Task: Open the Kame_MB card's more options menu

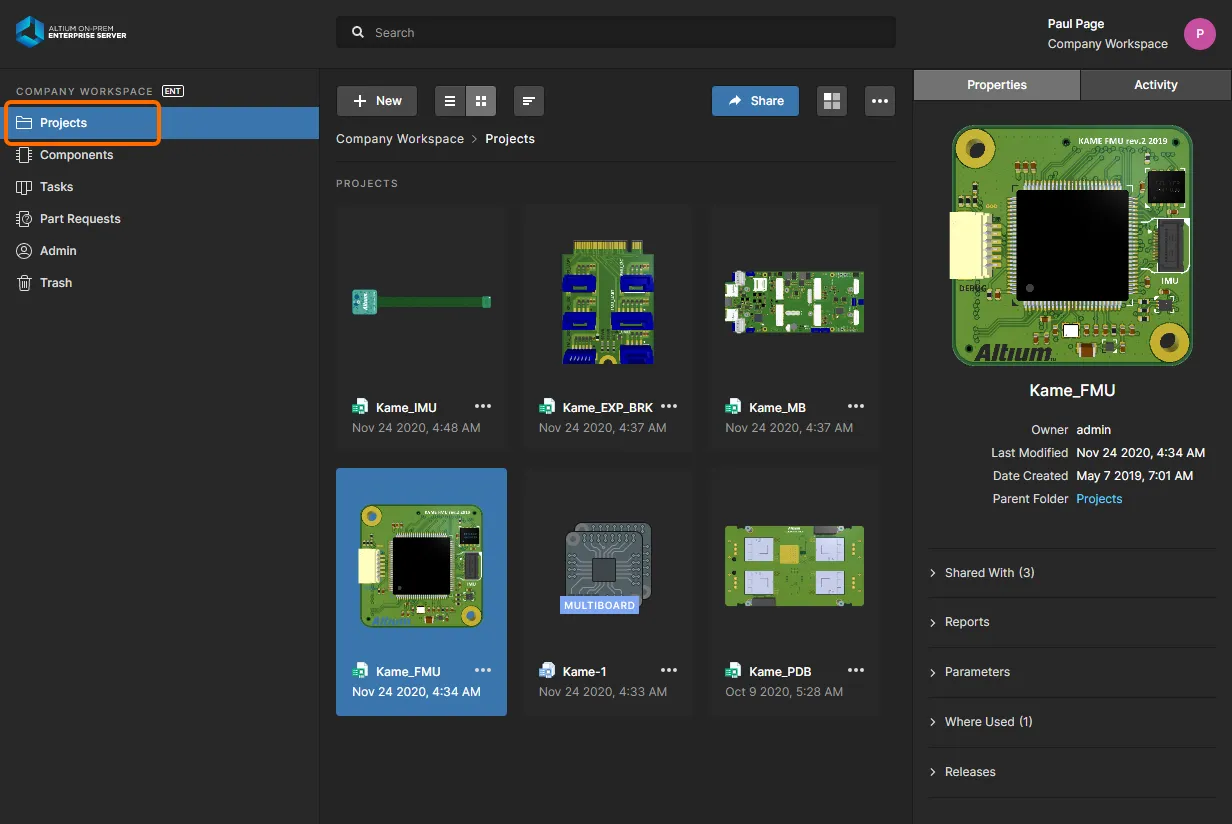Action: 856,406
